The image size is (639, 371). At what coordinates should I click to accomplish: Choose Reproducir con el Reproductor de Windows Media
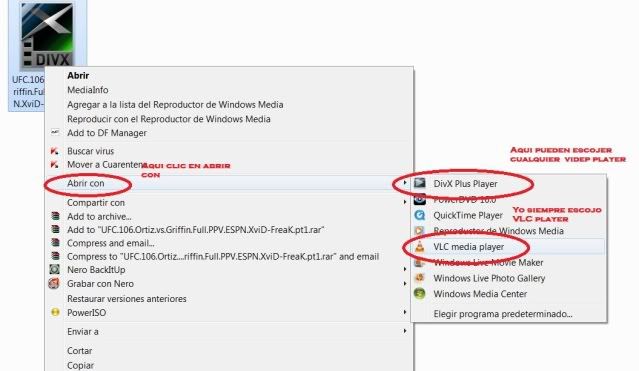[169, 119]
